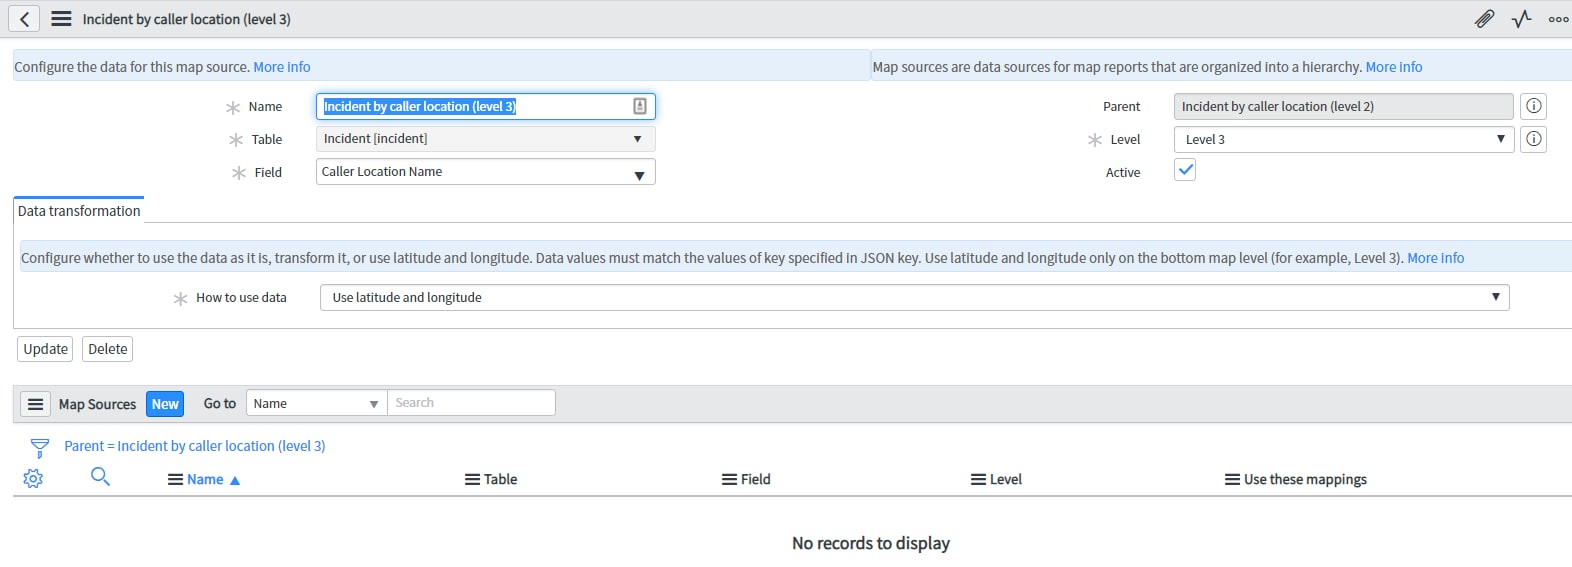Click the info icon next to Level
The image size is (1572, 567).
tap(1533, 139)
